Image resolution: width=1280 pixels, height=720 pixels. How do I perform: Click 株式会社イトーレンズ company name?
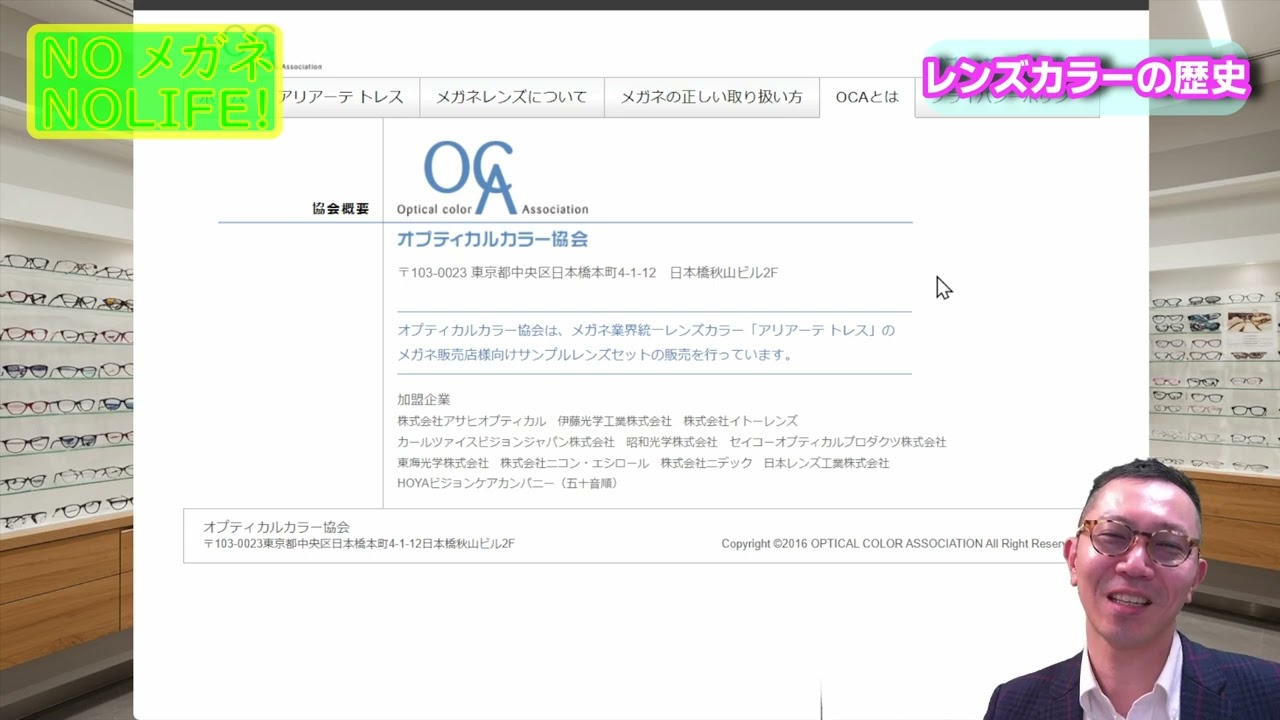pyautogui.click(x=741, y=421)
